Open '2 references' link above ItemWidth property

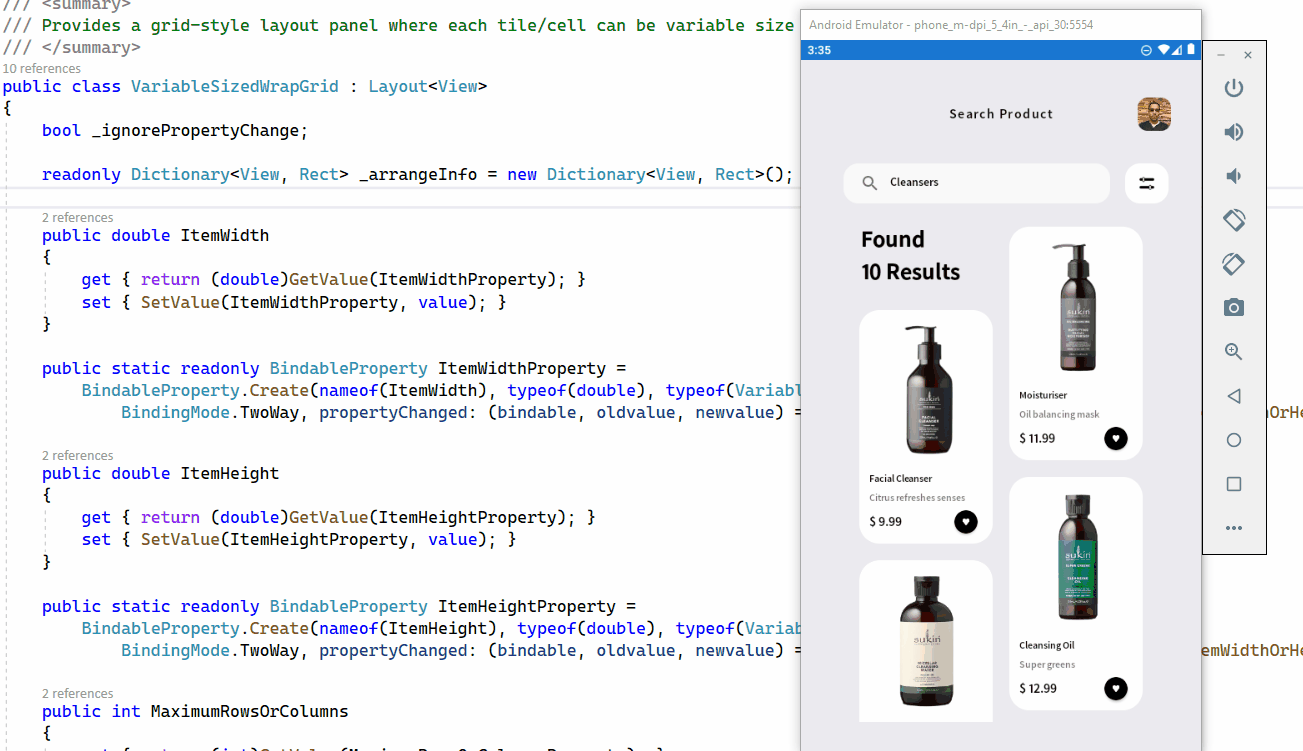coord(78,217)
